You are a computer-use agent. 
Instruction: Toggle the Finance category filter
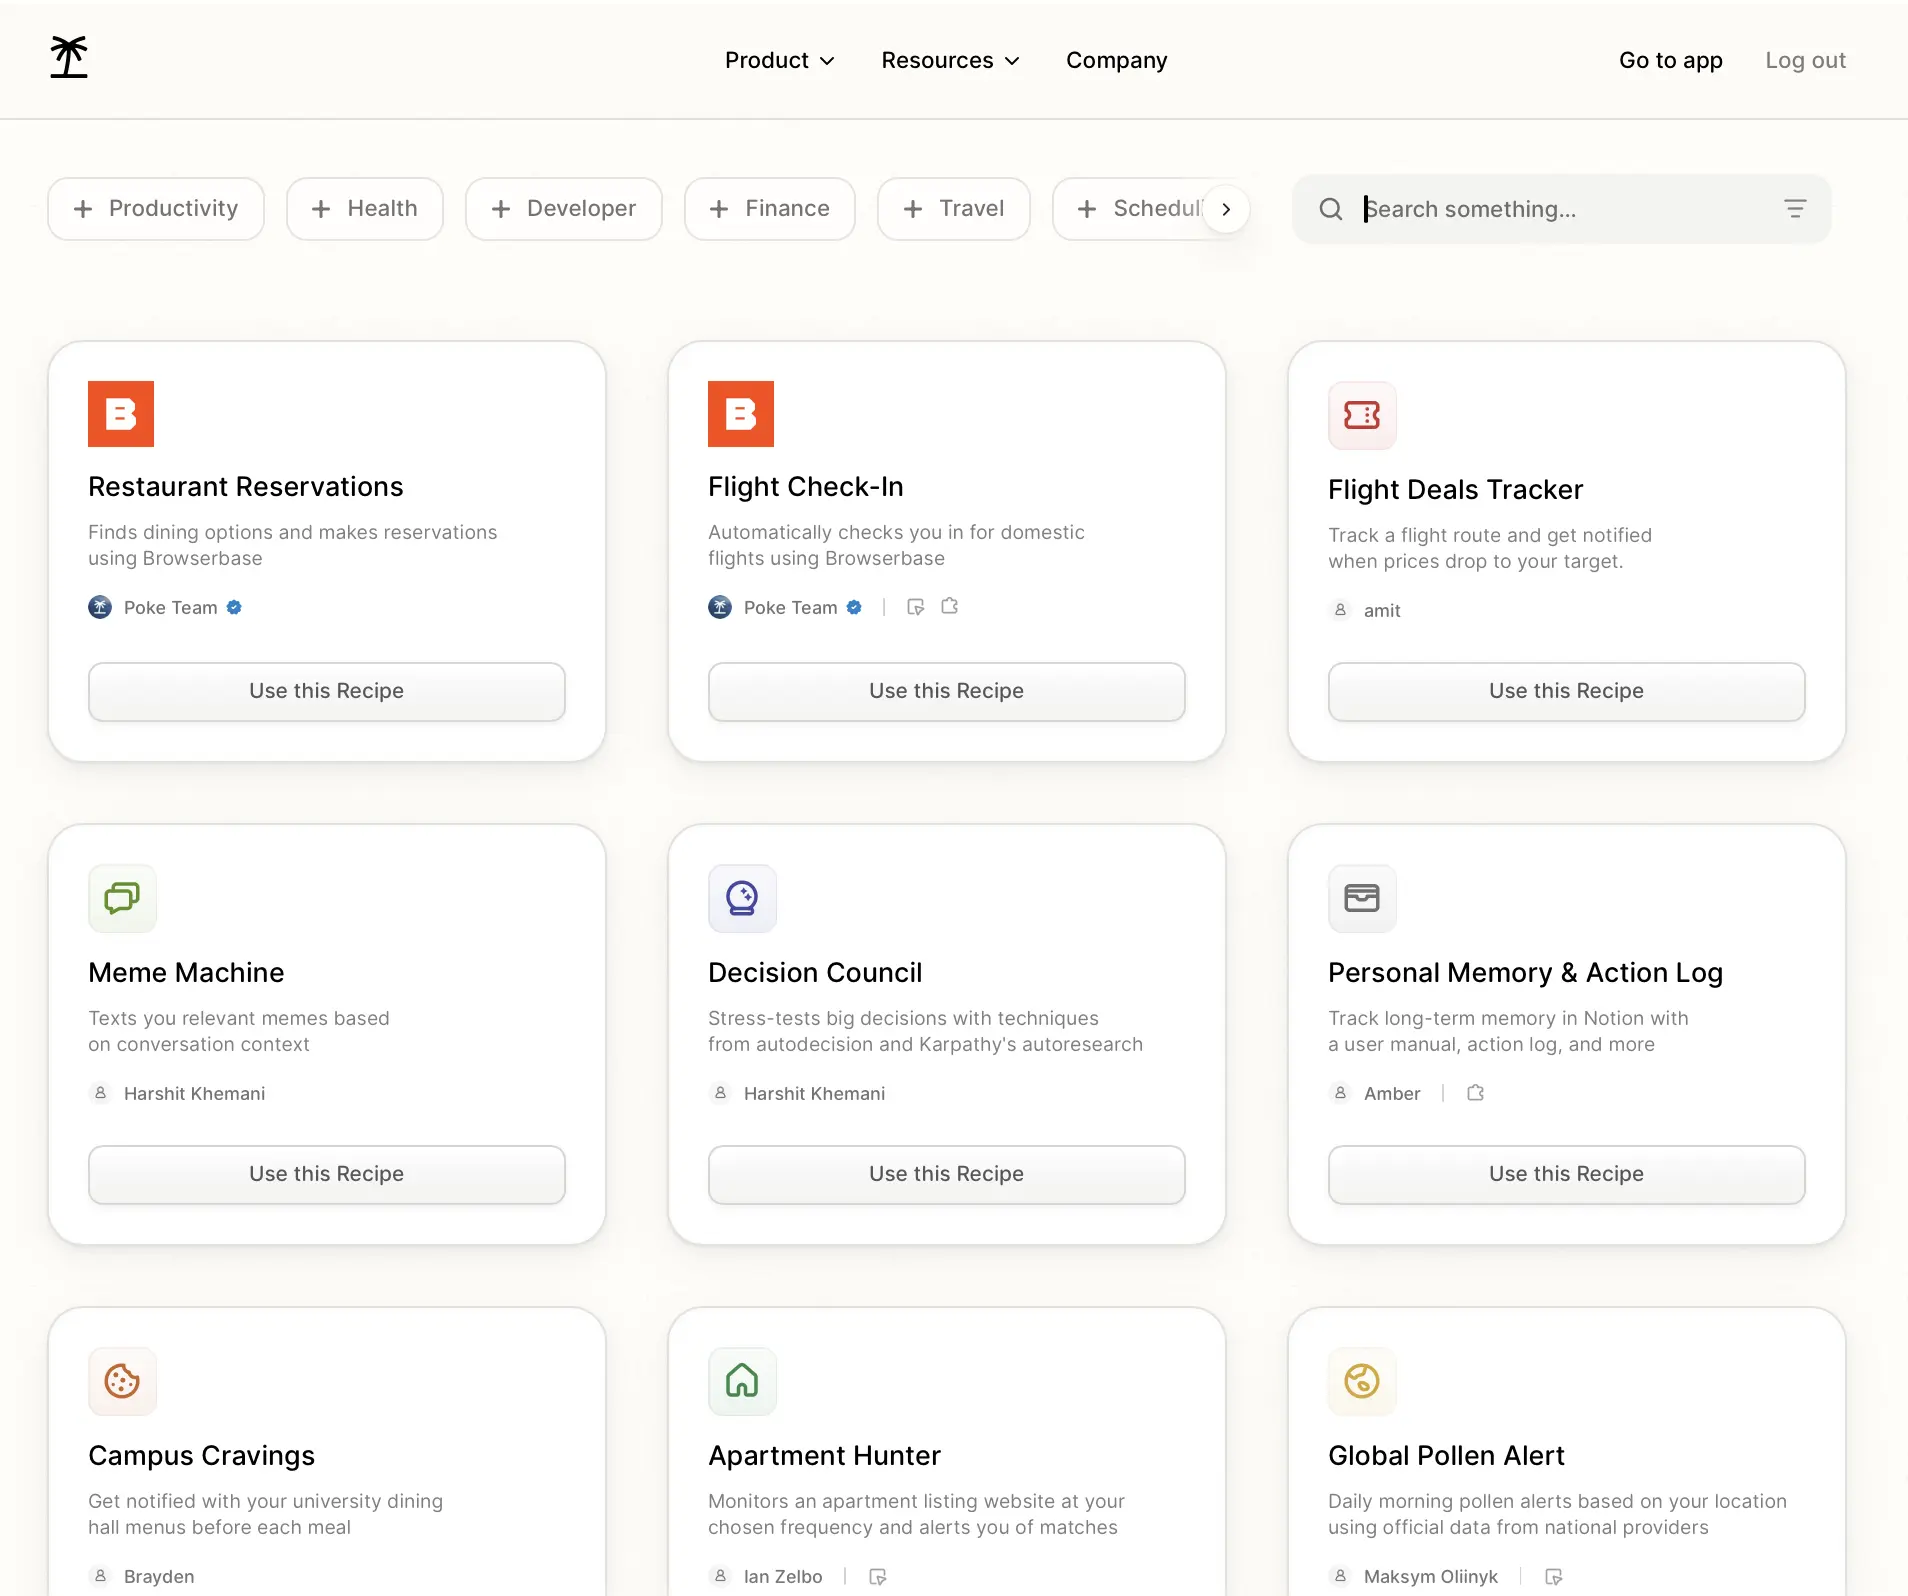pyautogui.click(x=770, y=209)
